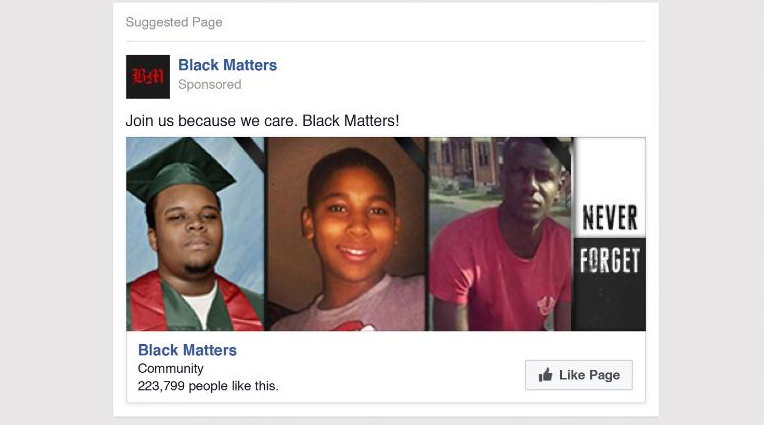Like the Black Matters page
This screenshot has height=425, width=764.
[x=579, y=375]
